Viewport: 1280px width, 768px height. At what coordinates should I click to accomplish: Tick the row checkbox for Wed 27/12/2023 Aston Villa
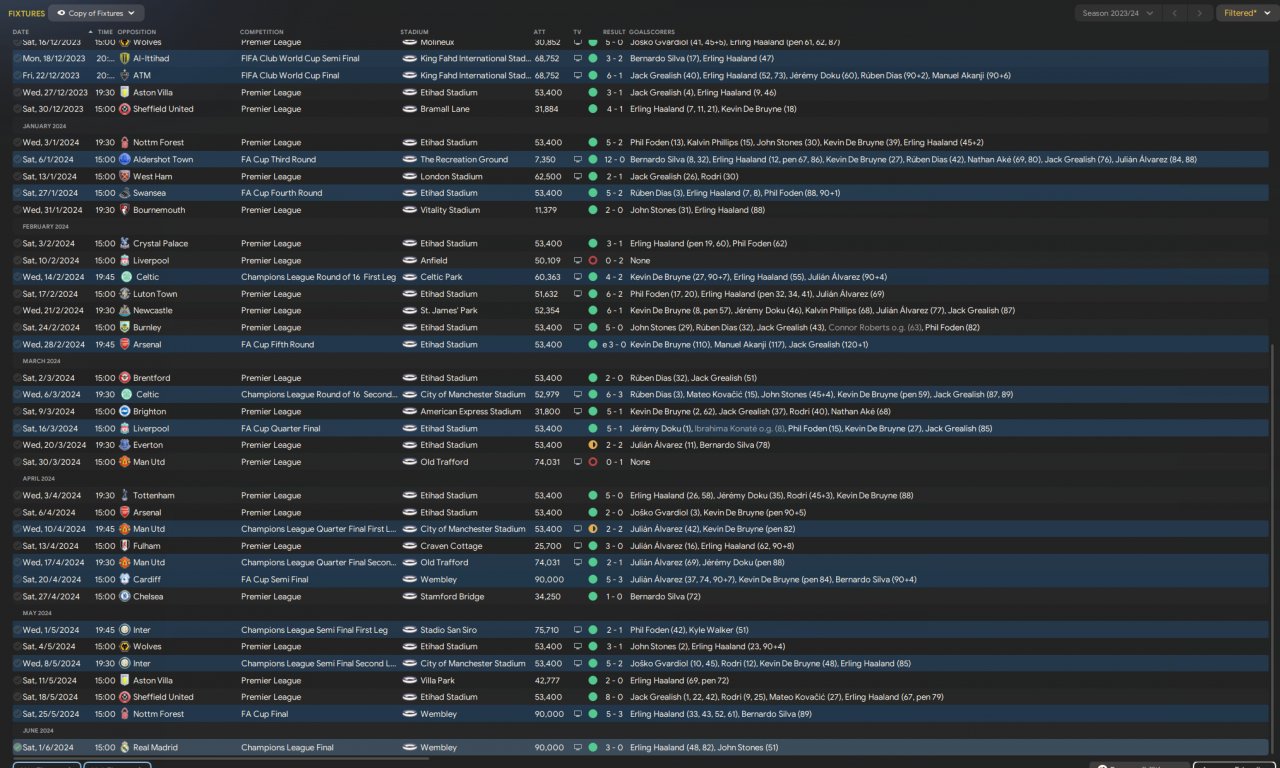click(x=17, y=93)
